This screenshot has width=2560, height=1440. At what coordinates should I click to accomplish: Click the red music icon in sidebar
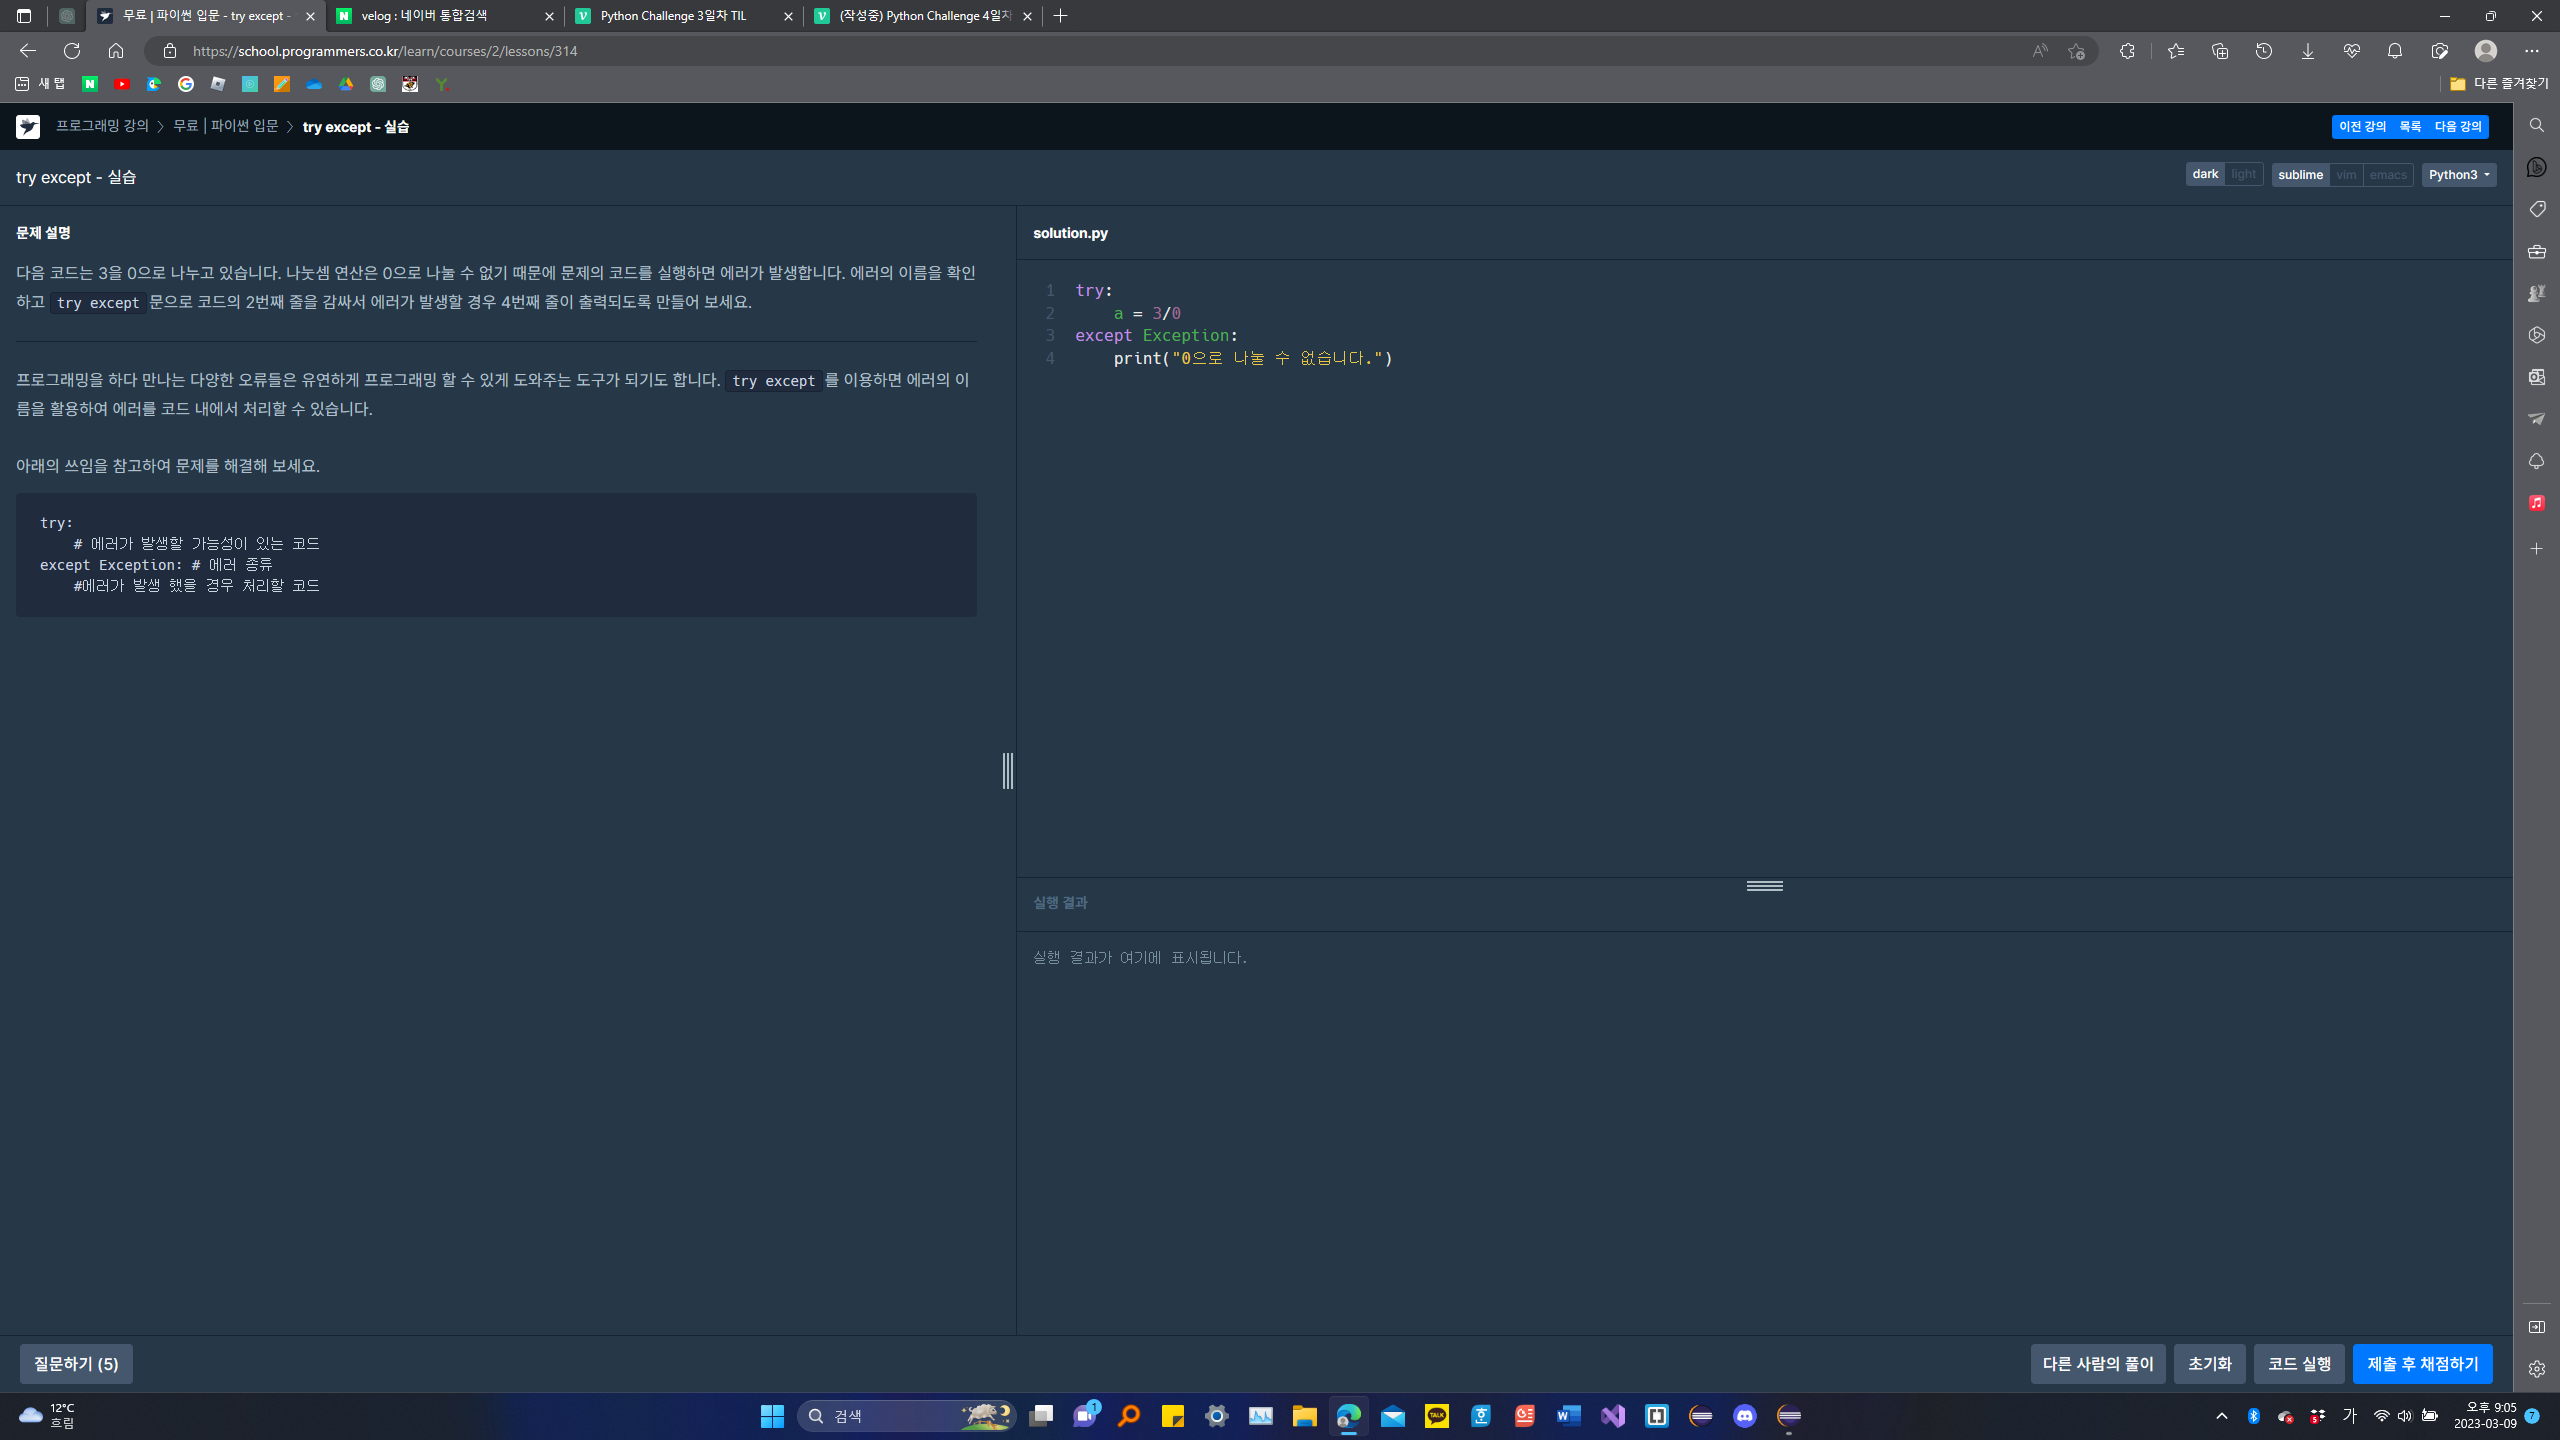coord(2537,503)
